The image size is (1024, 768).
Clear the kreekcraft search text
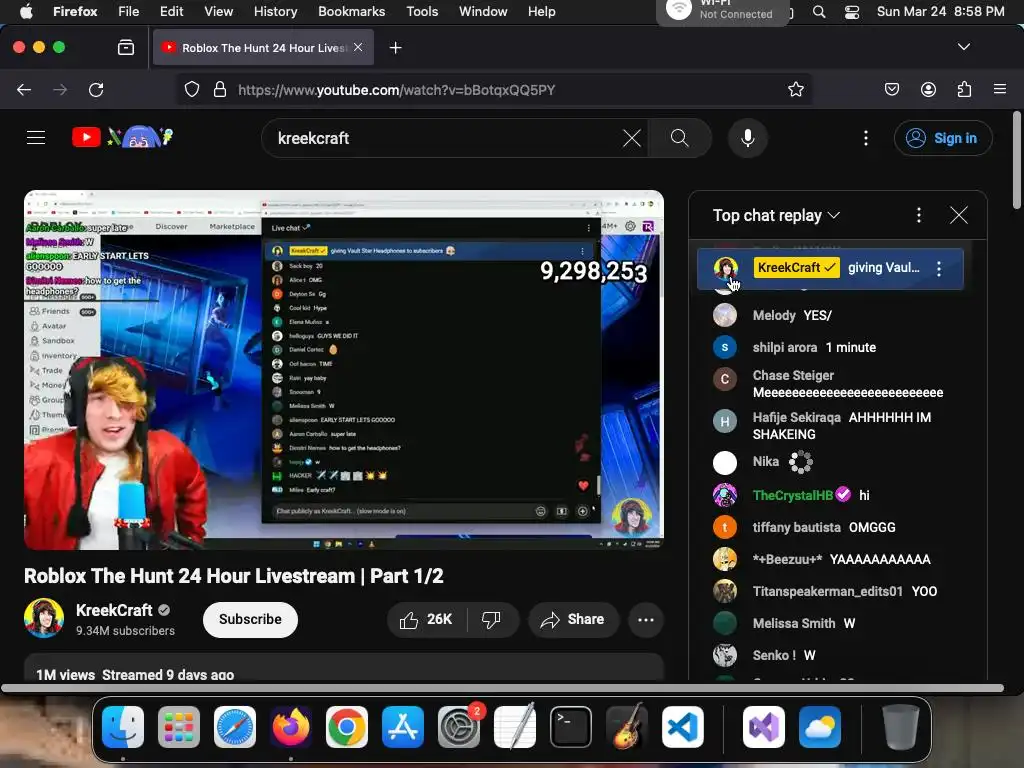click(x=632, y=138)
